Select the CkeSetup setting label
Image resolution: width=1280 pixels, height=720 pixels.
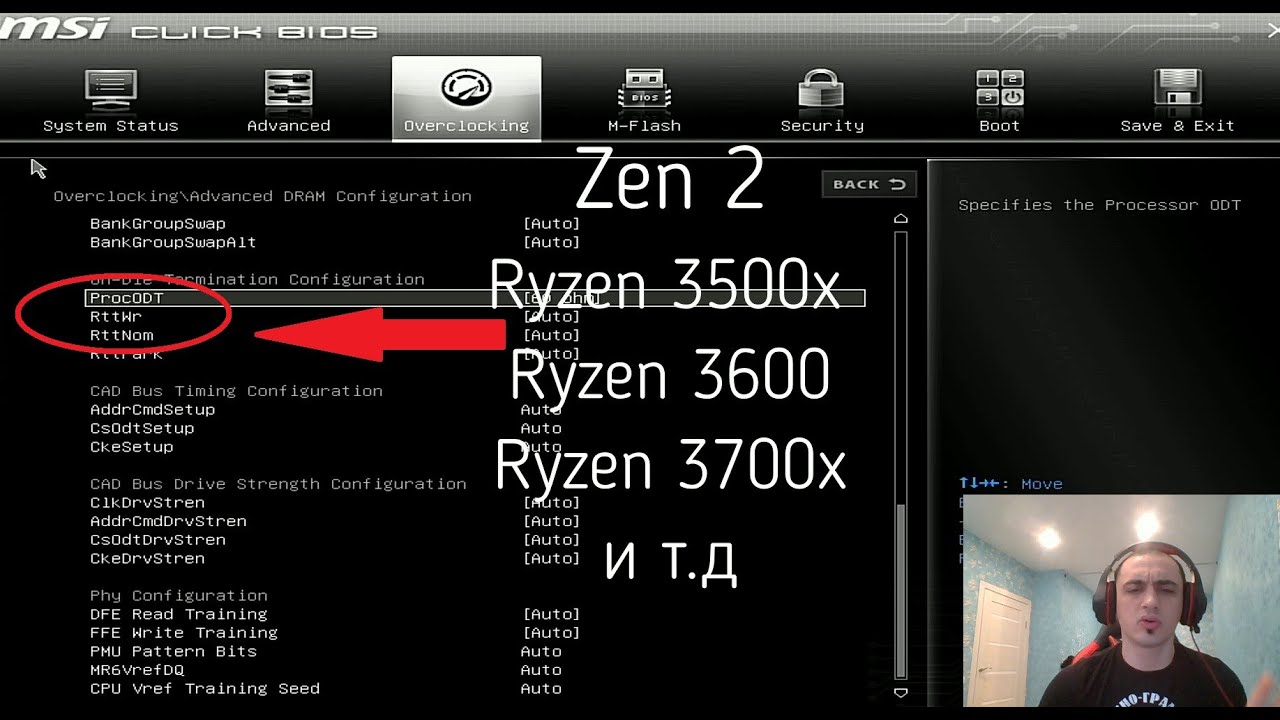point(132,447)
